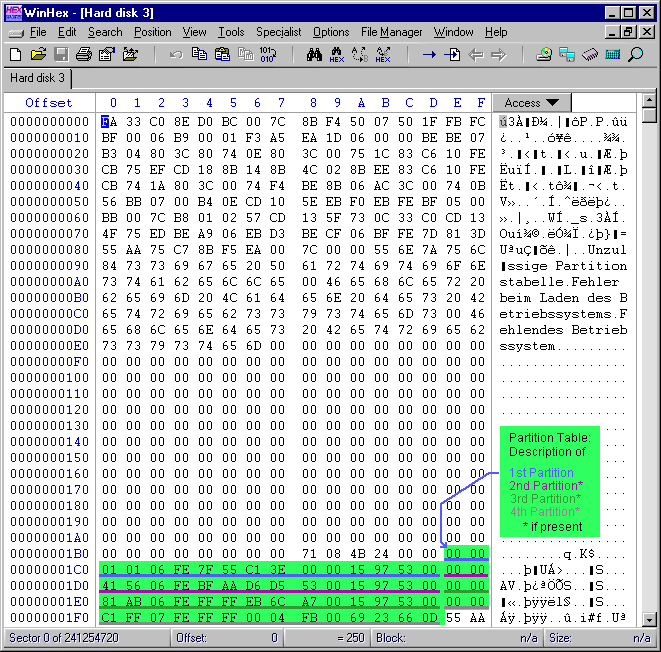Open a file with the folder icon
This screenshot has width=661, height=652.
click(x=38, y=55)
